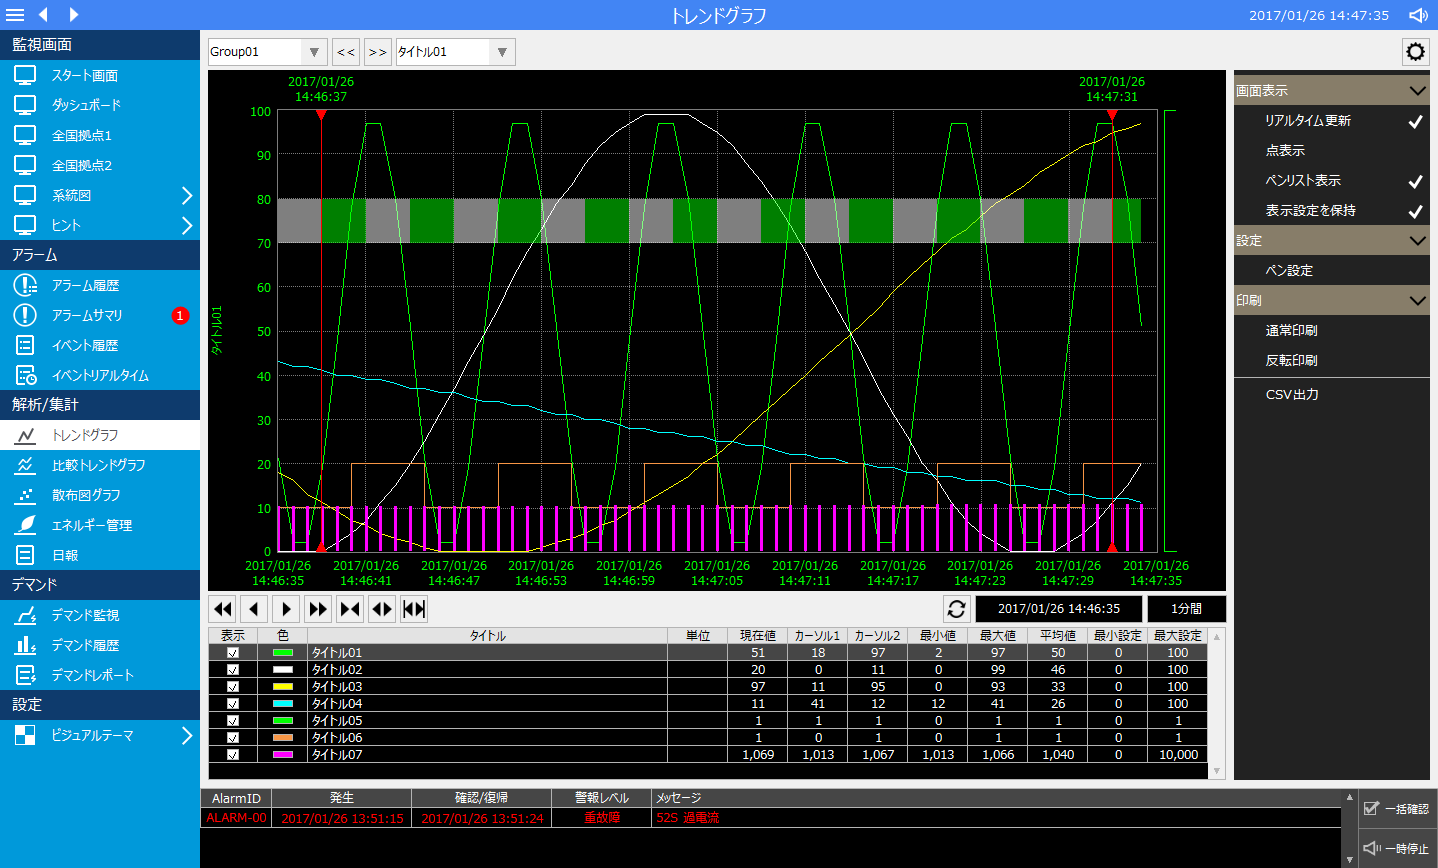
Task: Click the refresh icon beside the date field
Action: (x=956, y=609)
